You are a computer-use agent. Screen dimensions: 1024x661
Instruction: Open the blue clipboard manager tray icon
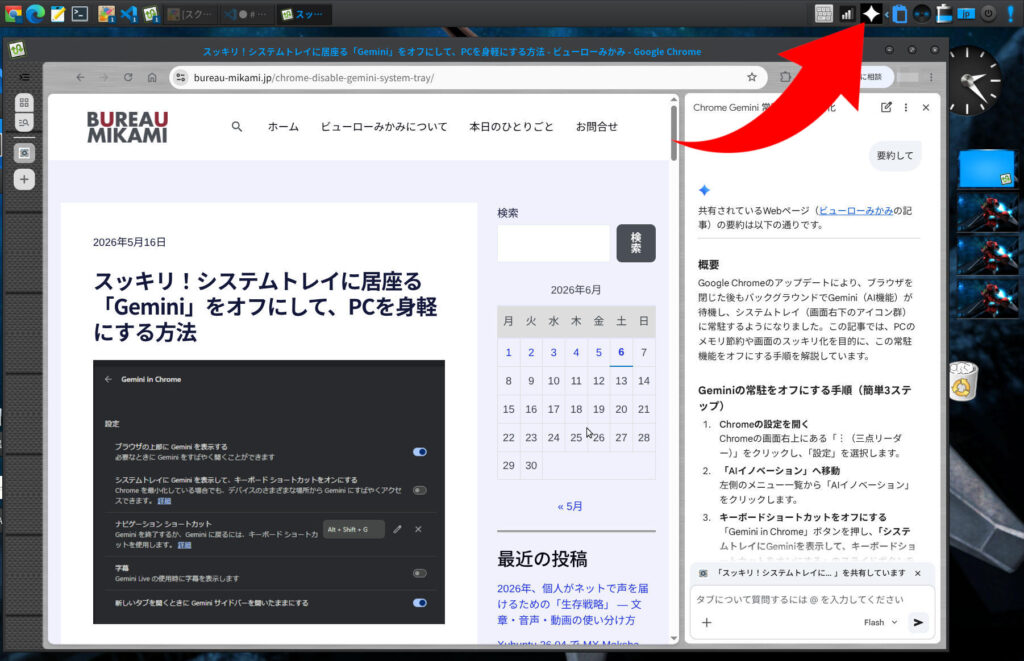pyautogui.click(x=900, y=14)
